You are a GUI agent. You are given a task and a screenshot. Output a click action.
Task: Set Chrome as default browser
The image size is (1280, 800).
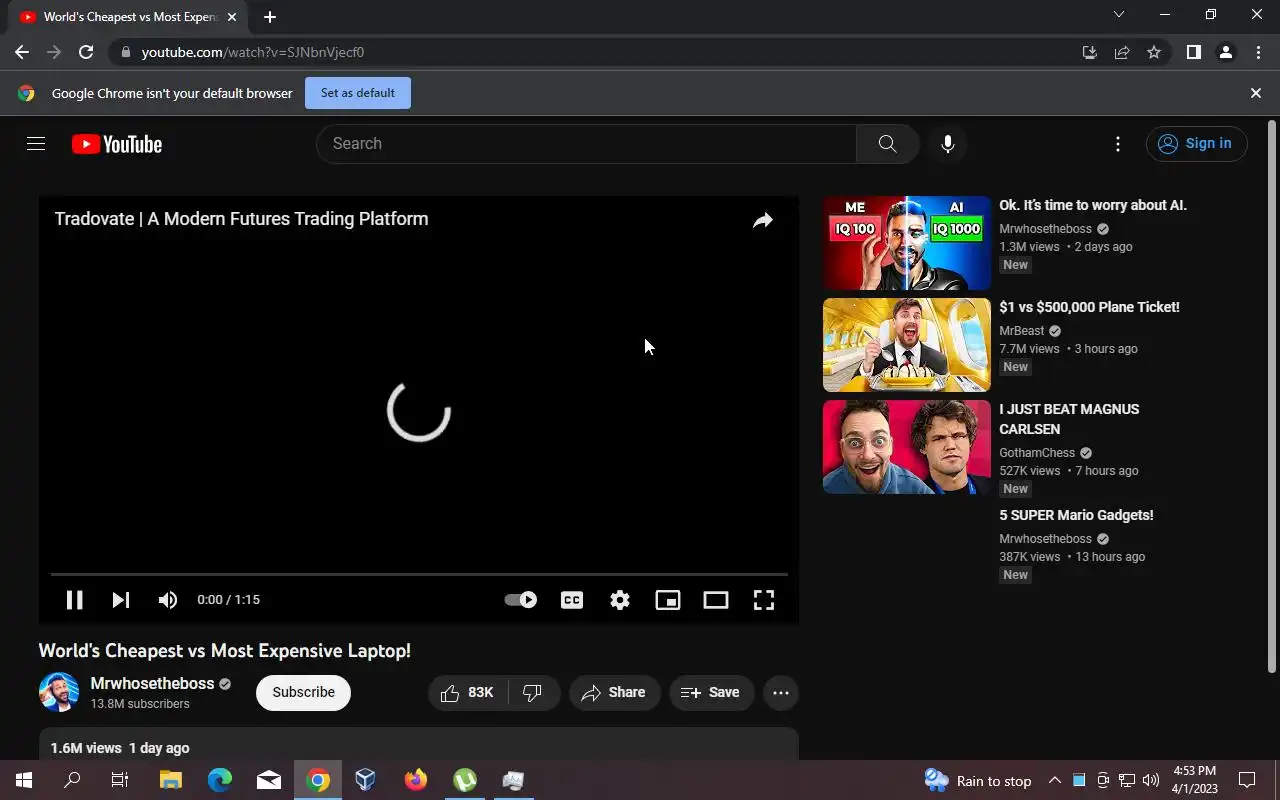358,93
